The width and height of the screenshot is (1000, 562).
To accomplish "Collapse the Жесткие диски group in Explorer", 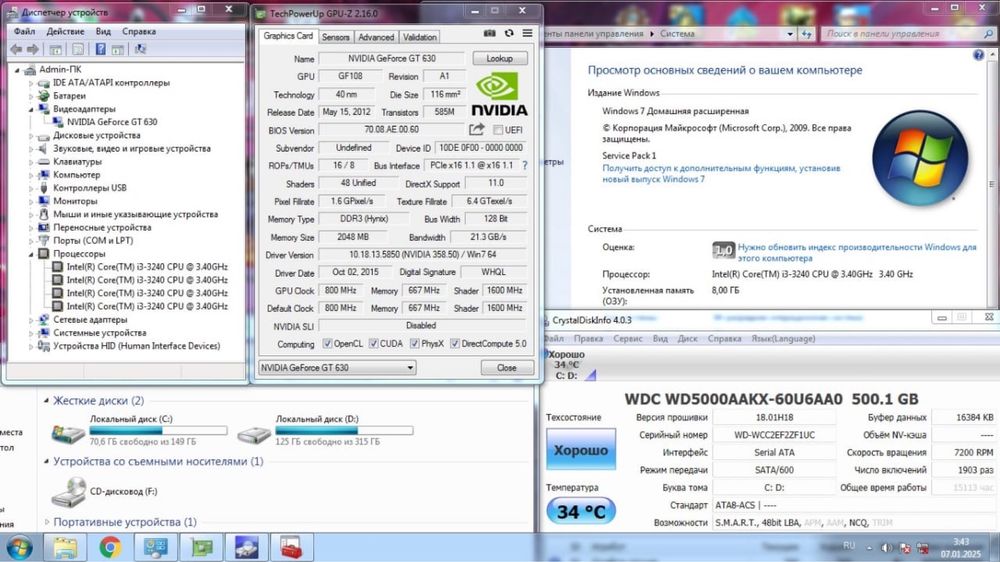I will coord(46,401).
